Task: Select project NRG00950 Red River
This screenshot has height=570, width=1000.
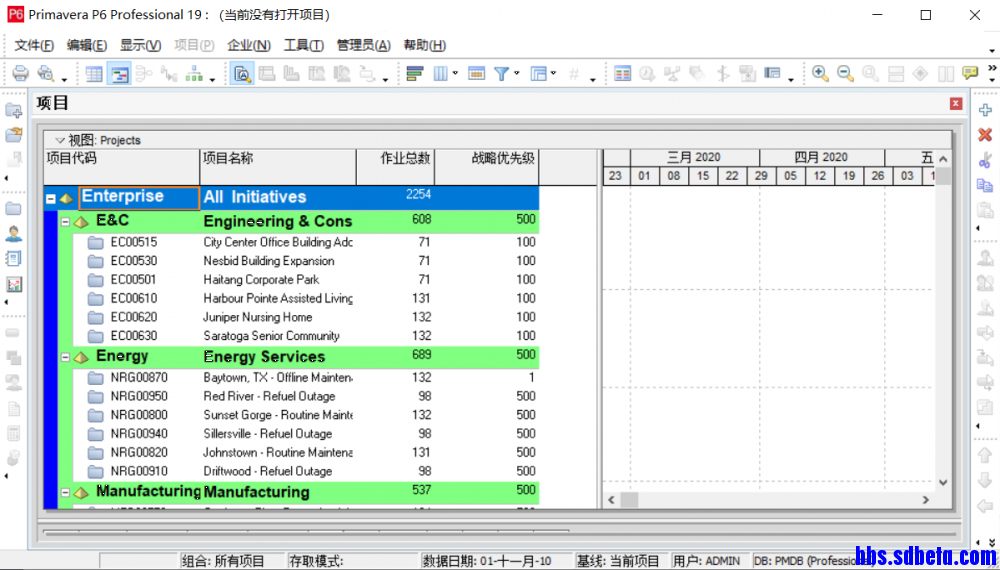Action: pyautogui.click(x=306, y=396)
